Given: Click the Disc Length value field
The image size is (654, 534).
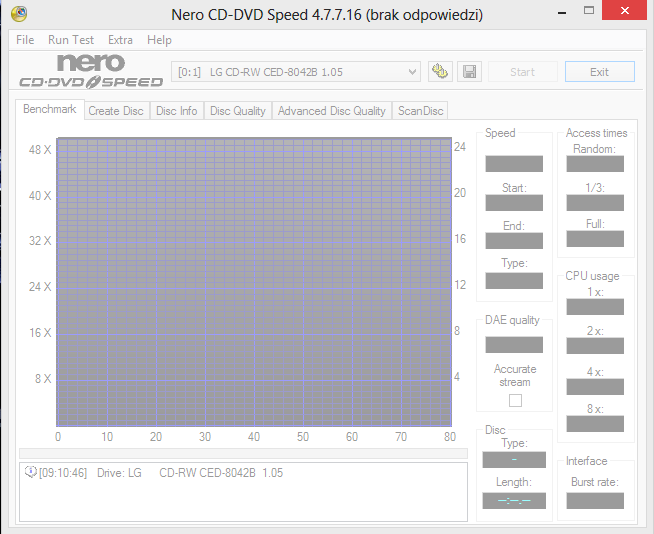Looking at the screenshot, I should pyautogui.click(x=514, y=501).
